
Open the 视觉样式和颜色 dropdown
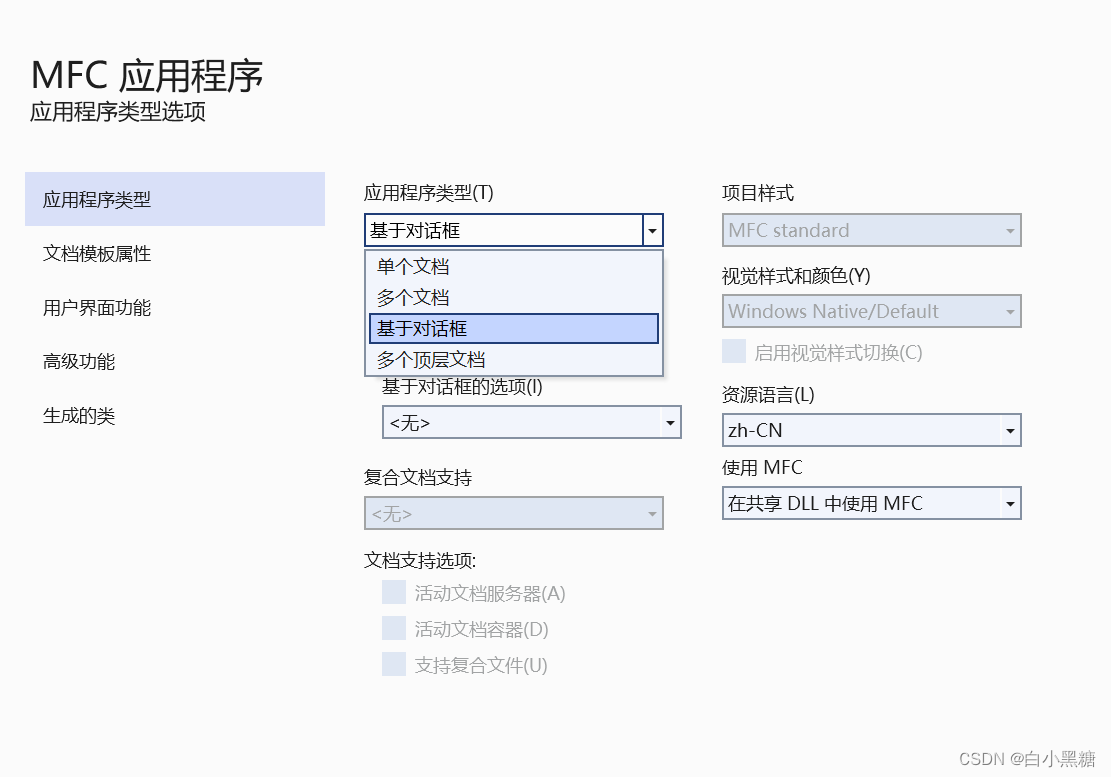click(1008, 311)
